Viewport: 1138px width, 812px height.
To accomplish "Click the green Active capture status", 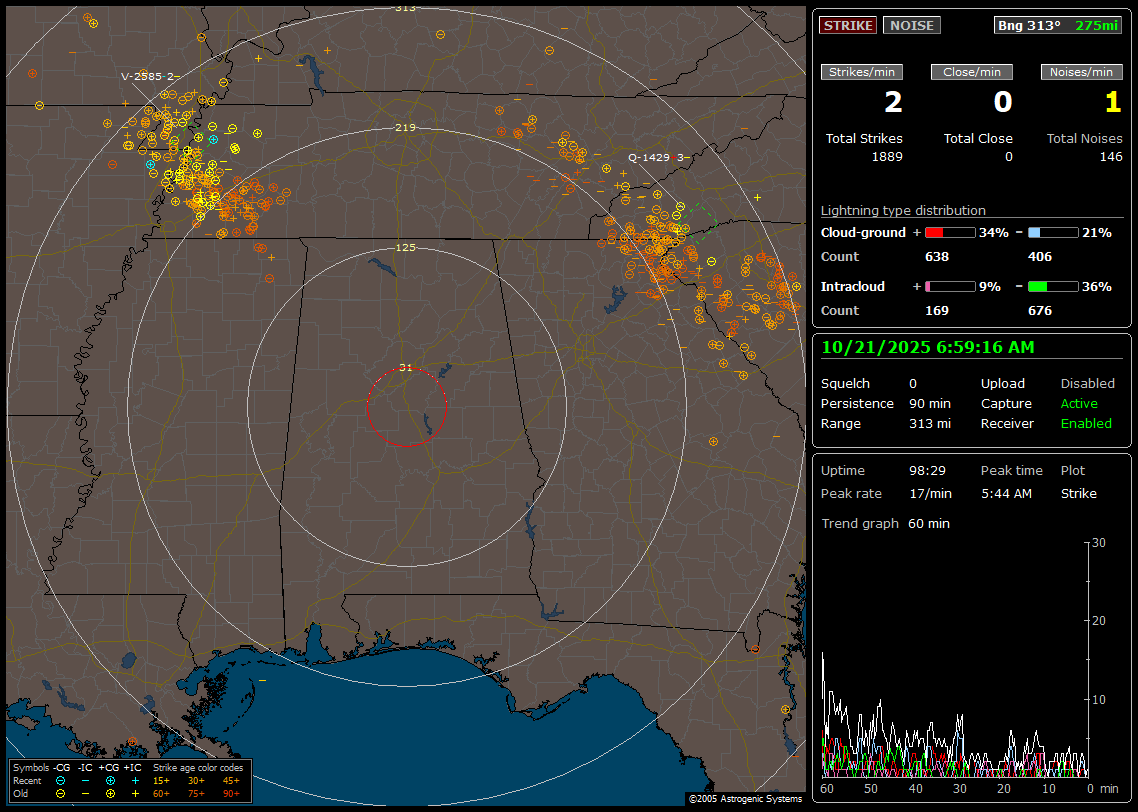I will click(x=1079, y=404).
